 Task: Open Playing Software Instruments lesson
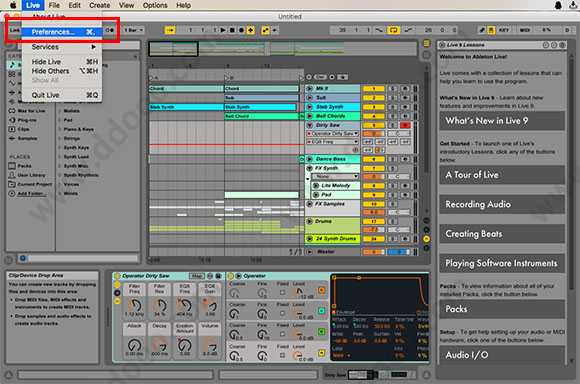point(502,263)
